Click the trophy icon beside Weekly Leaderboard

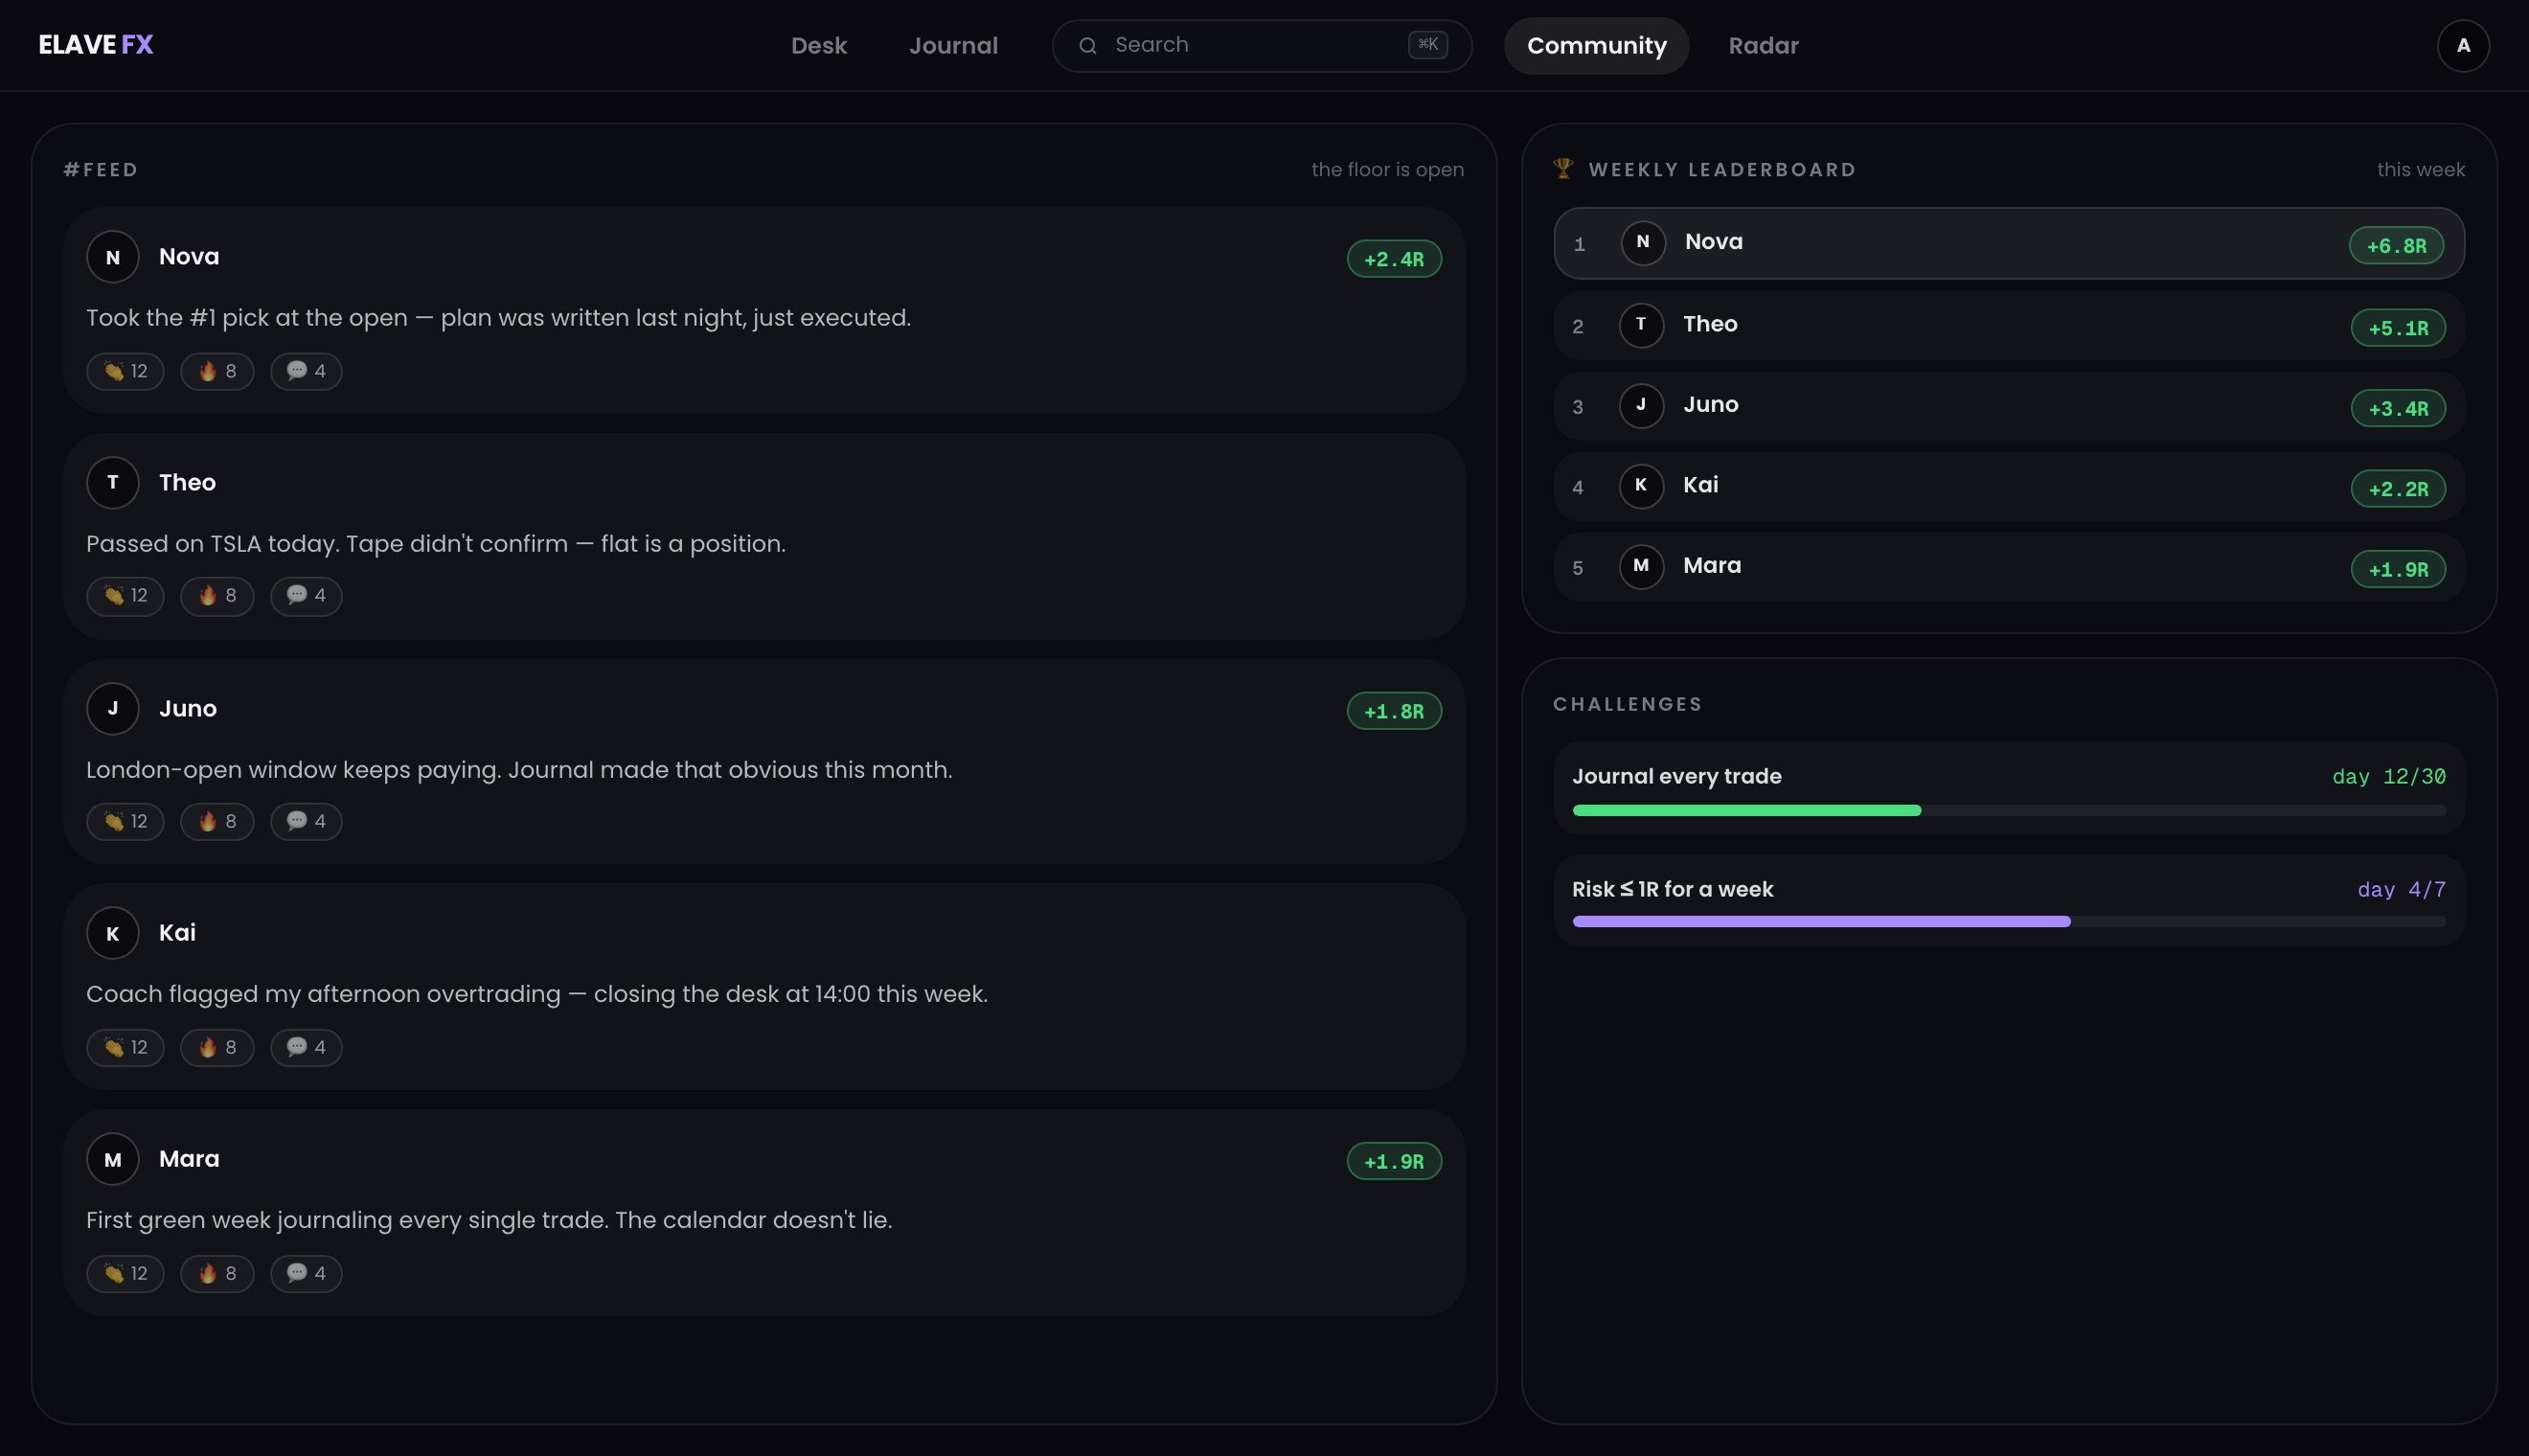[1563, 168]
